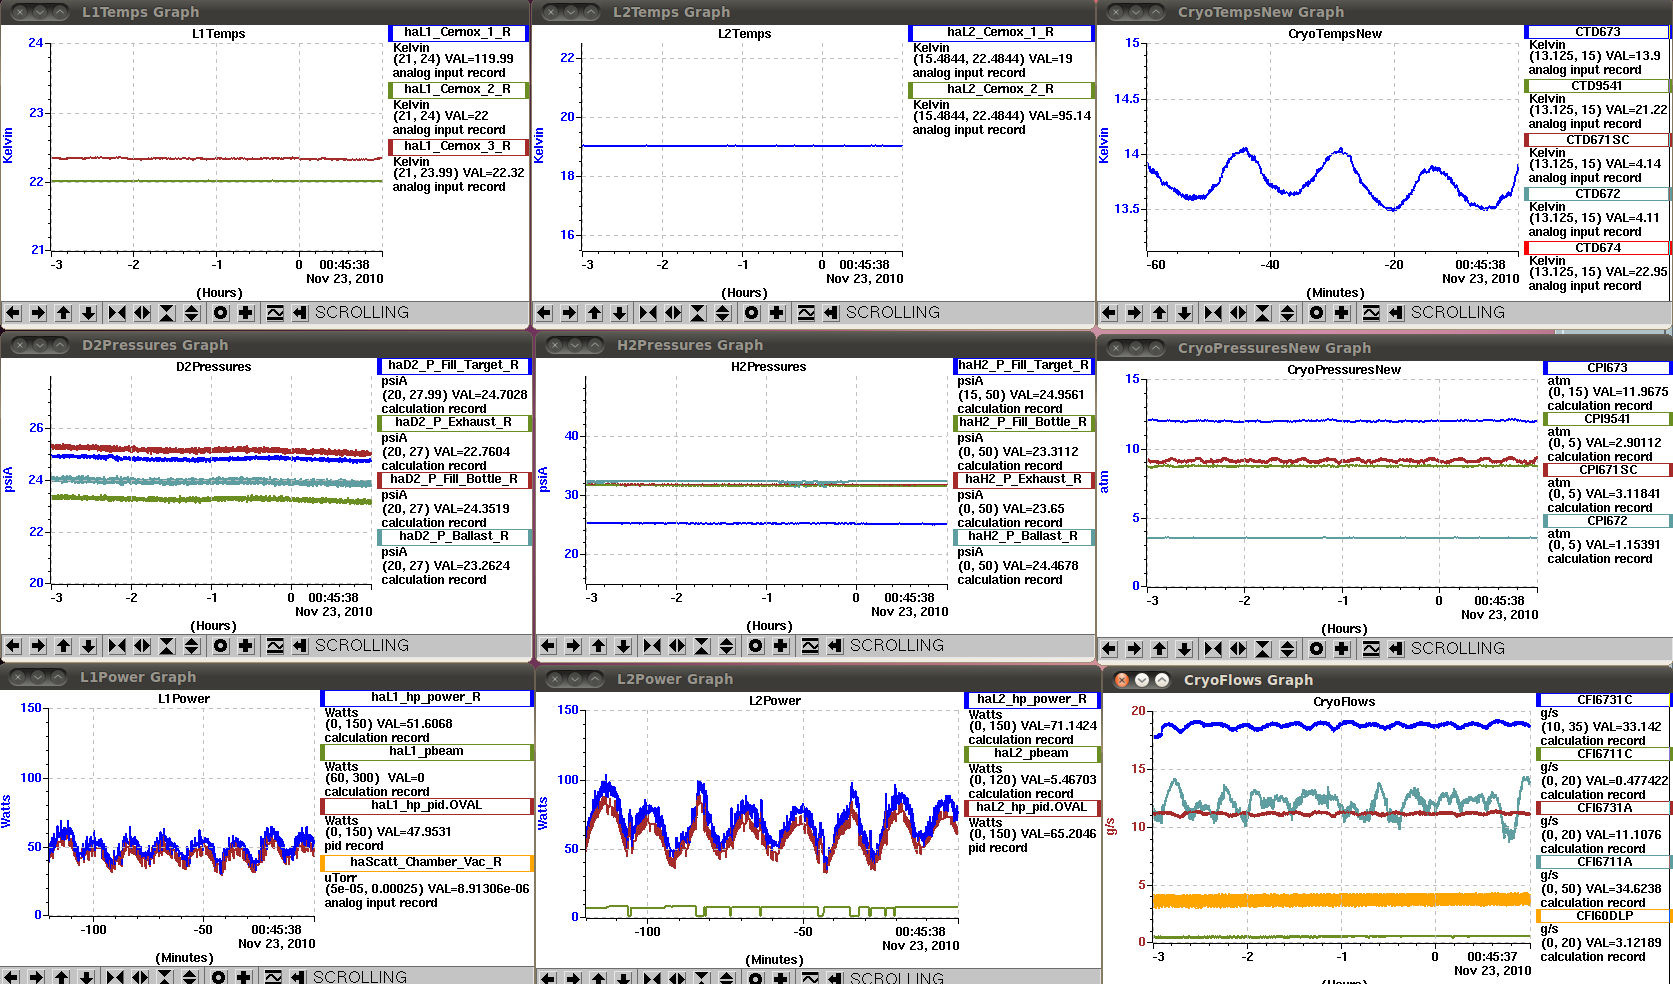Select CPI673 legend entry in CryoPressuresNew
The image size is (1673, 984).
click(x=1608, y=369)
